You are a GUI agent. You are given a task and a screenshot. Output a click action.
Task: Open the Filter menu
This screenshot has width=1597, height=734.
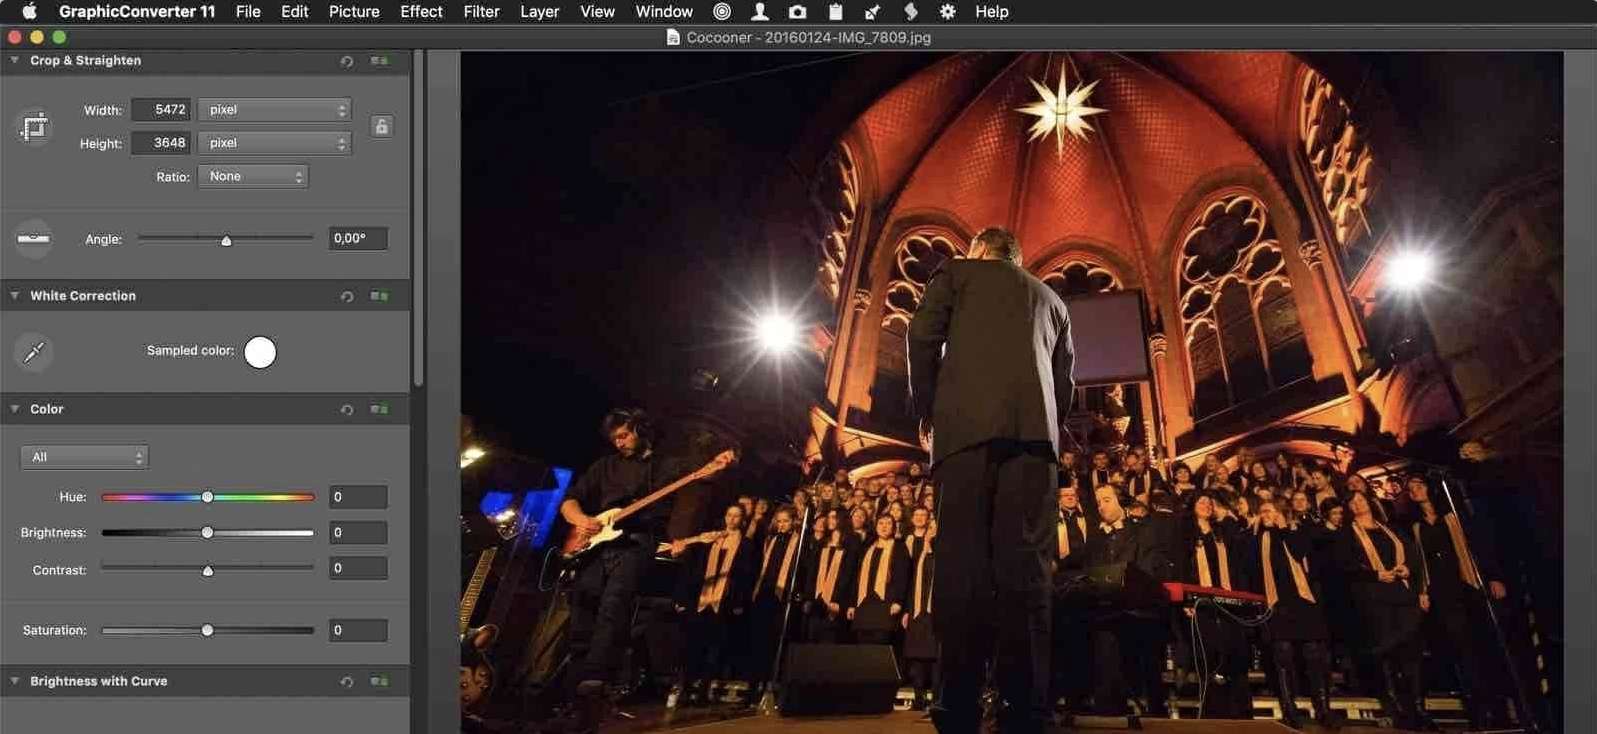481,12
